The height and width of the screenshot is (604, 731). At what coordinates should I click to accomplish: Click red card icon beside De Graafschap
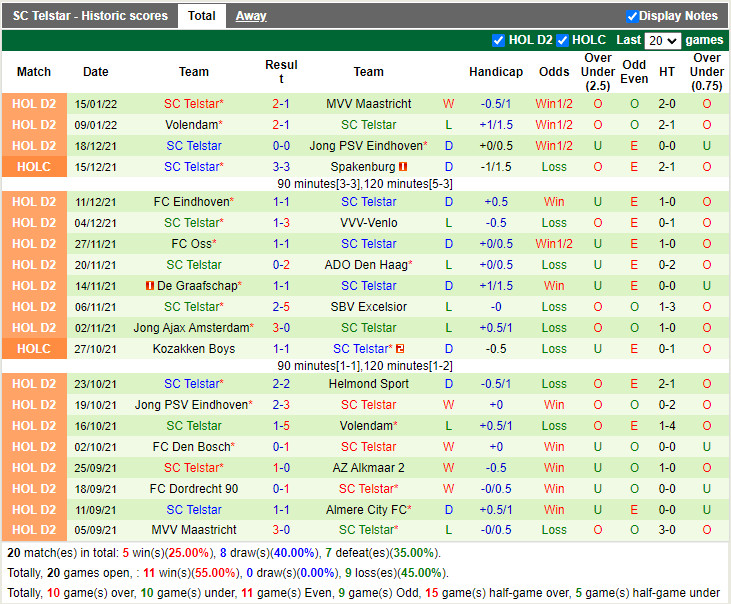click(150, 285)
